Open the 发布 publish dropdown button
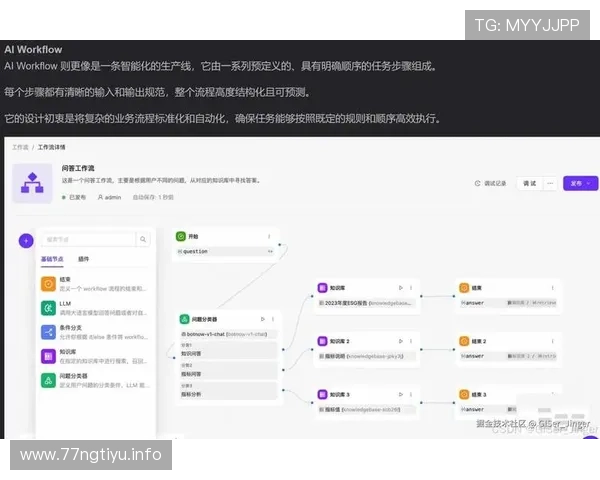 point(580,183)
